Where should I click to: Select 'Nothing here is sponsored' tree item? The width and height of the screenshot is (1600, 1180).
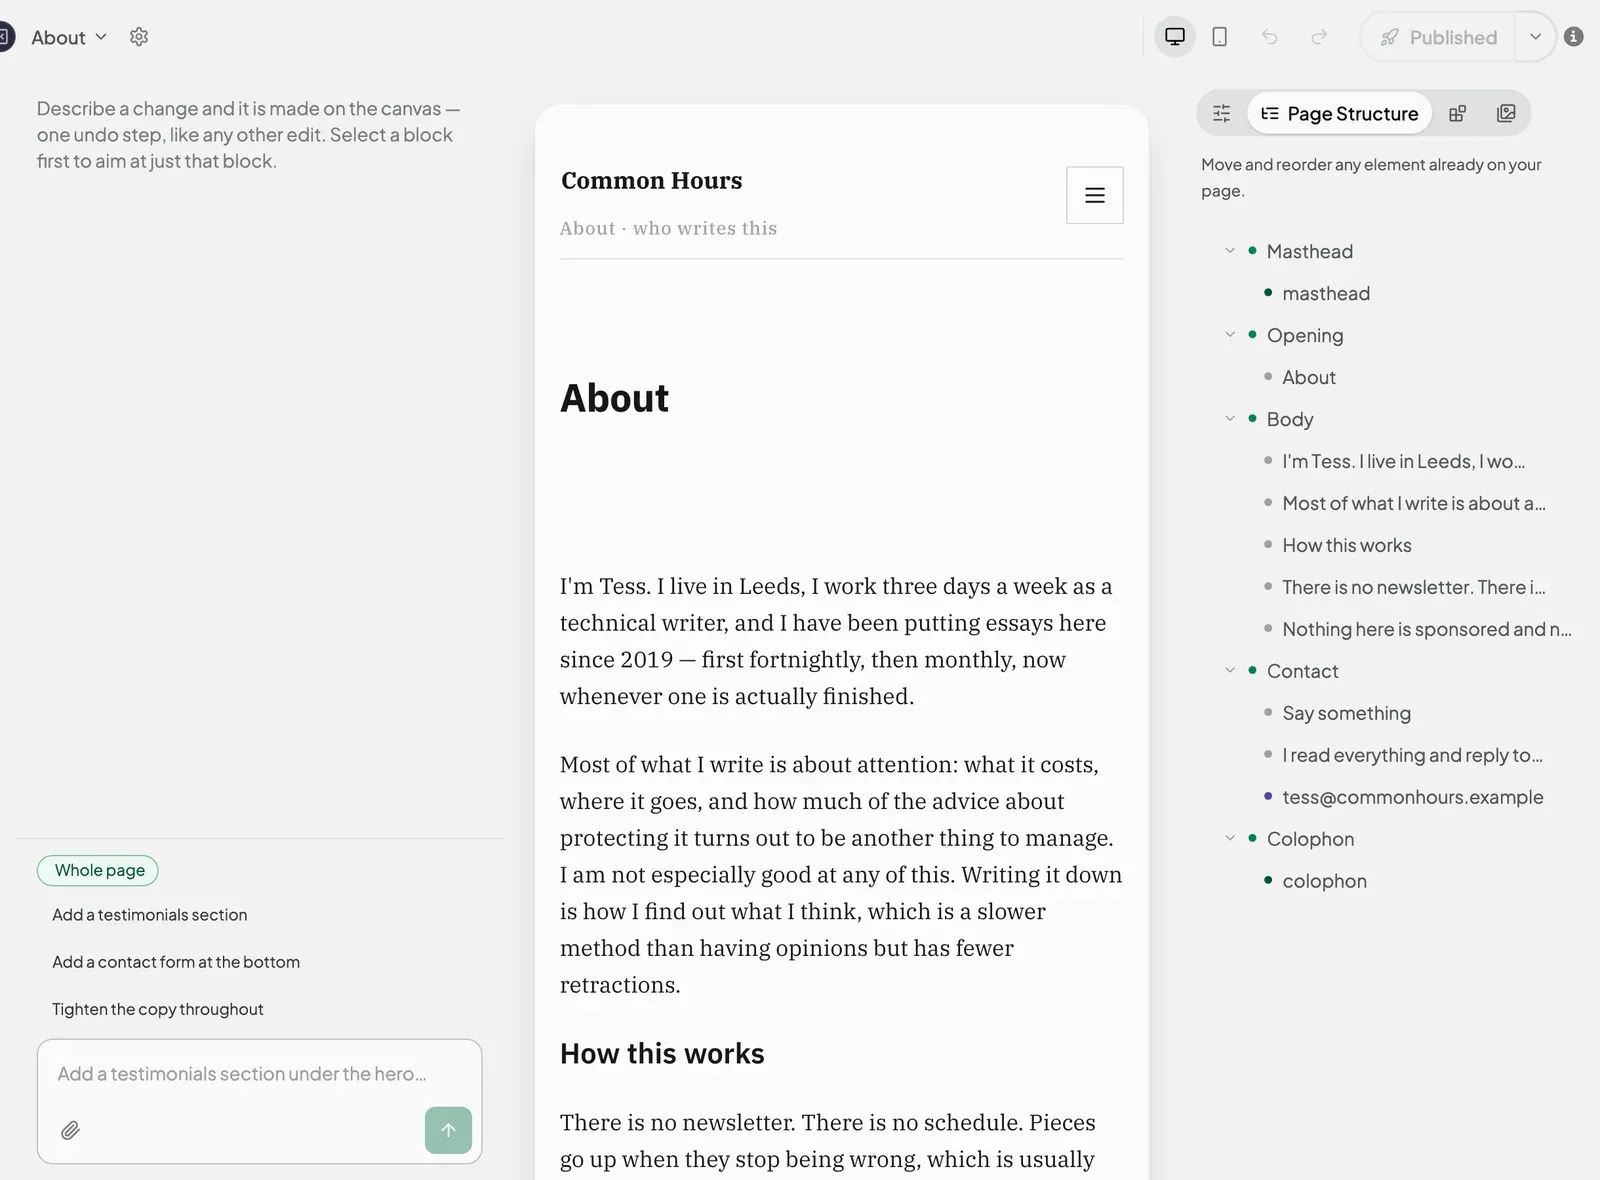1426,629
